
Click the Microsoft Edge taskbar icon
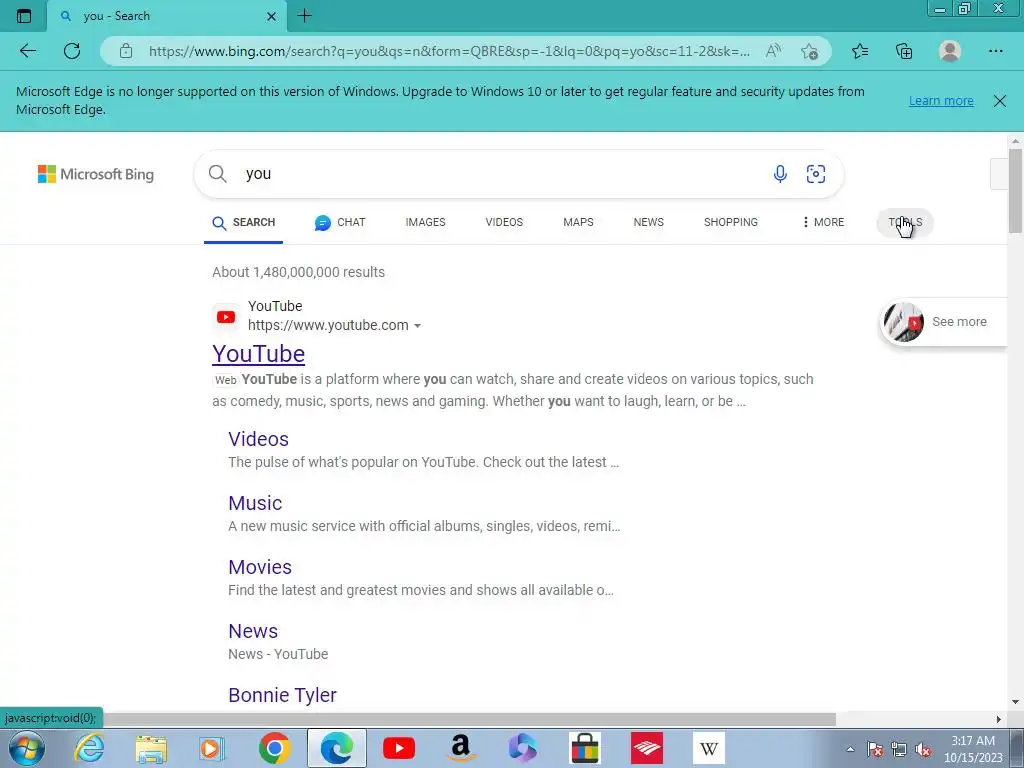337,748
